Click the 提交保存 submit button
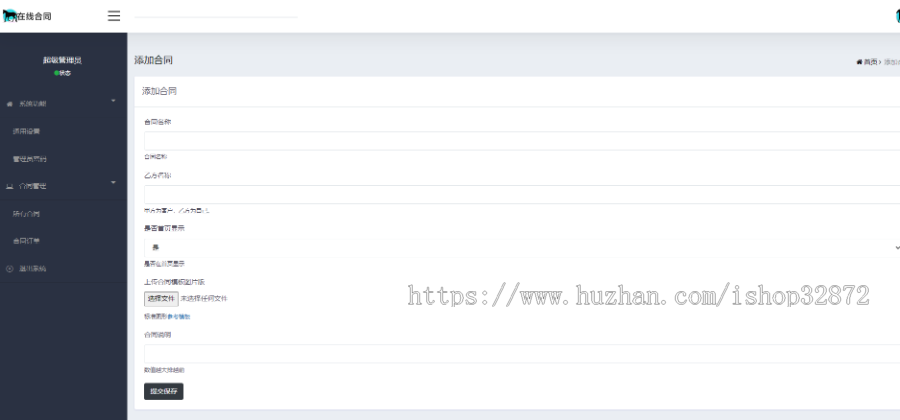This screenshot has width=900, height=420. tap(164, 392)
